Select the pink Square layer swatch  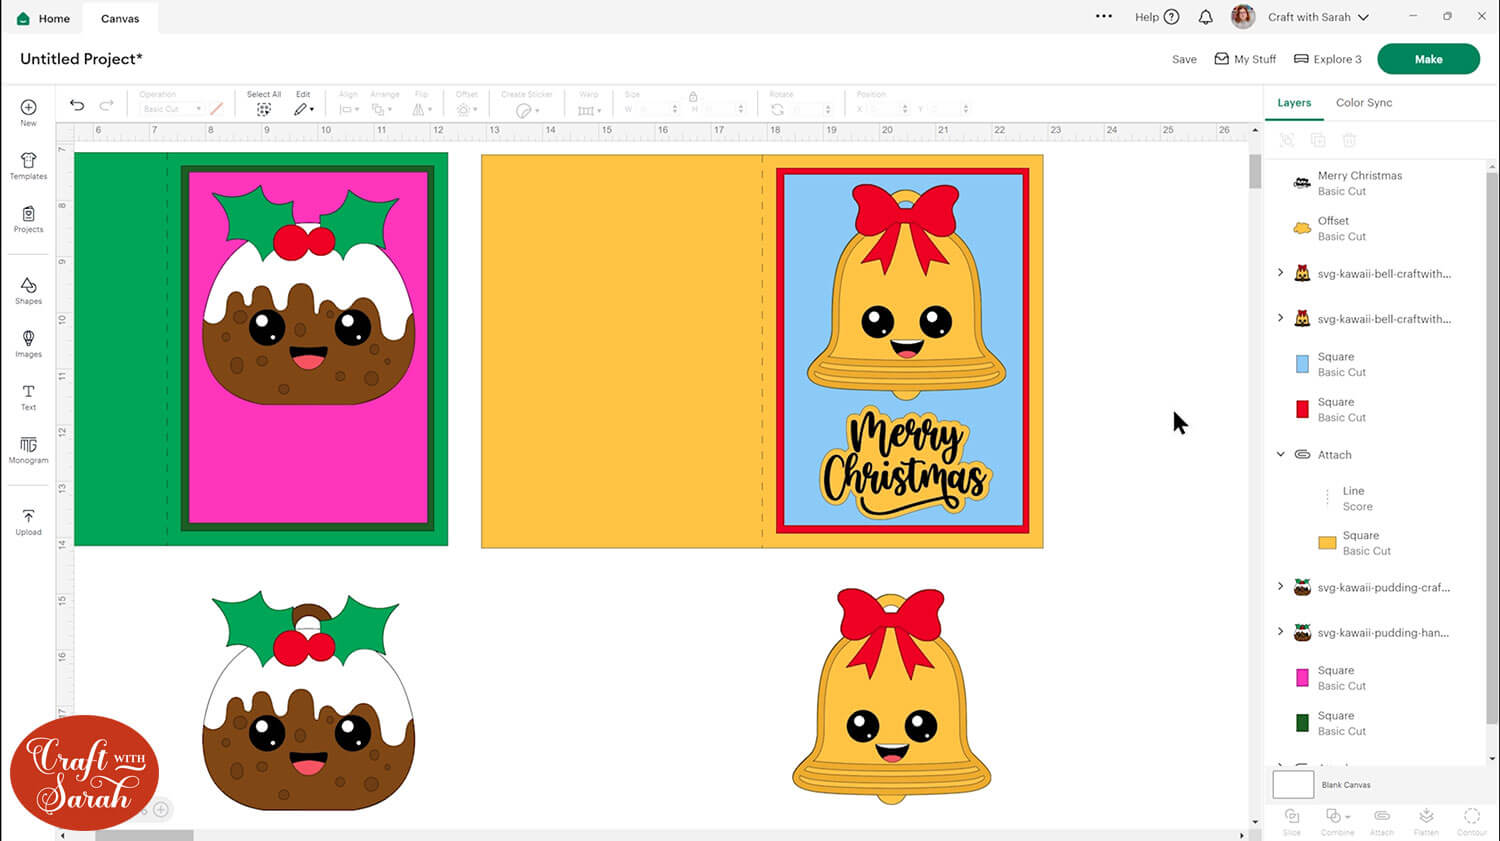pyautogui.click(x=1302, y=678)
